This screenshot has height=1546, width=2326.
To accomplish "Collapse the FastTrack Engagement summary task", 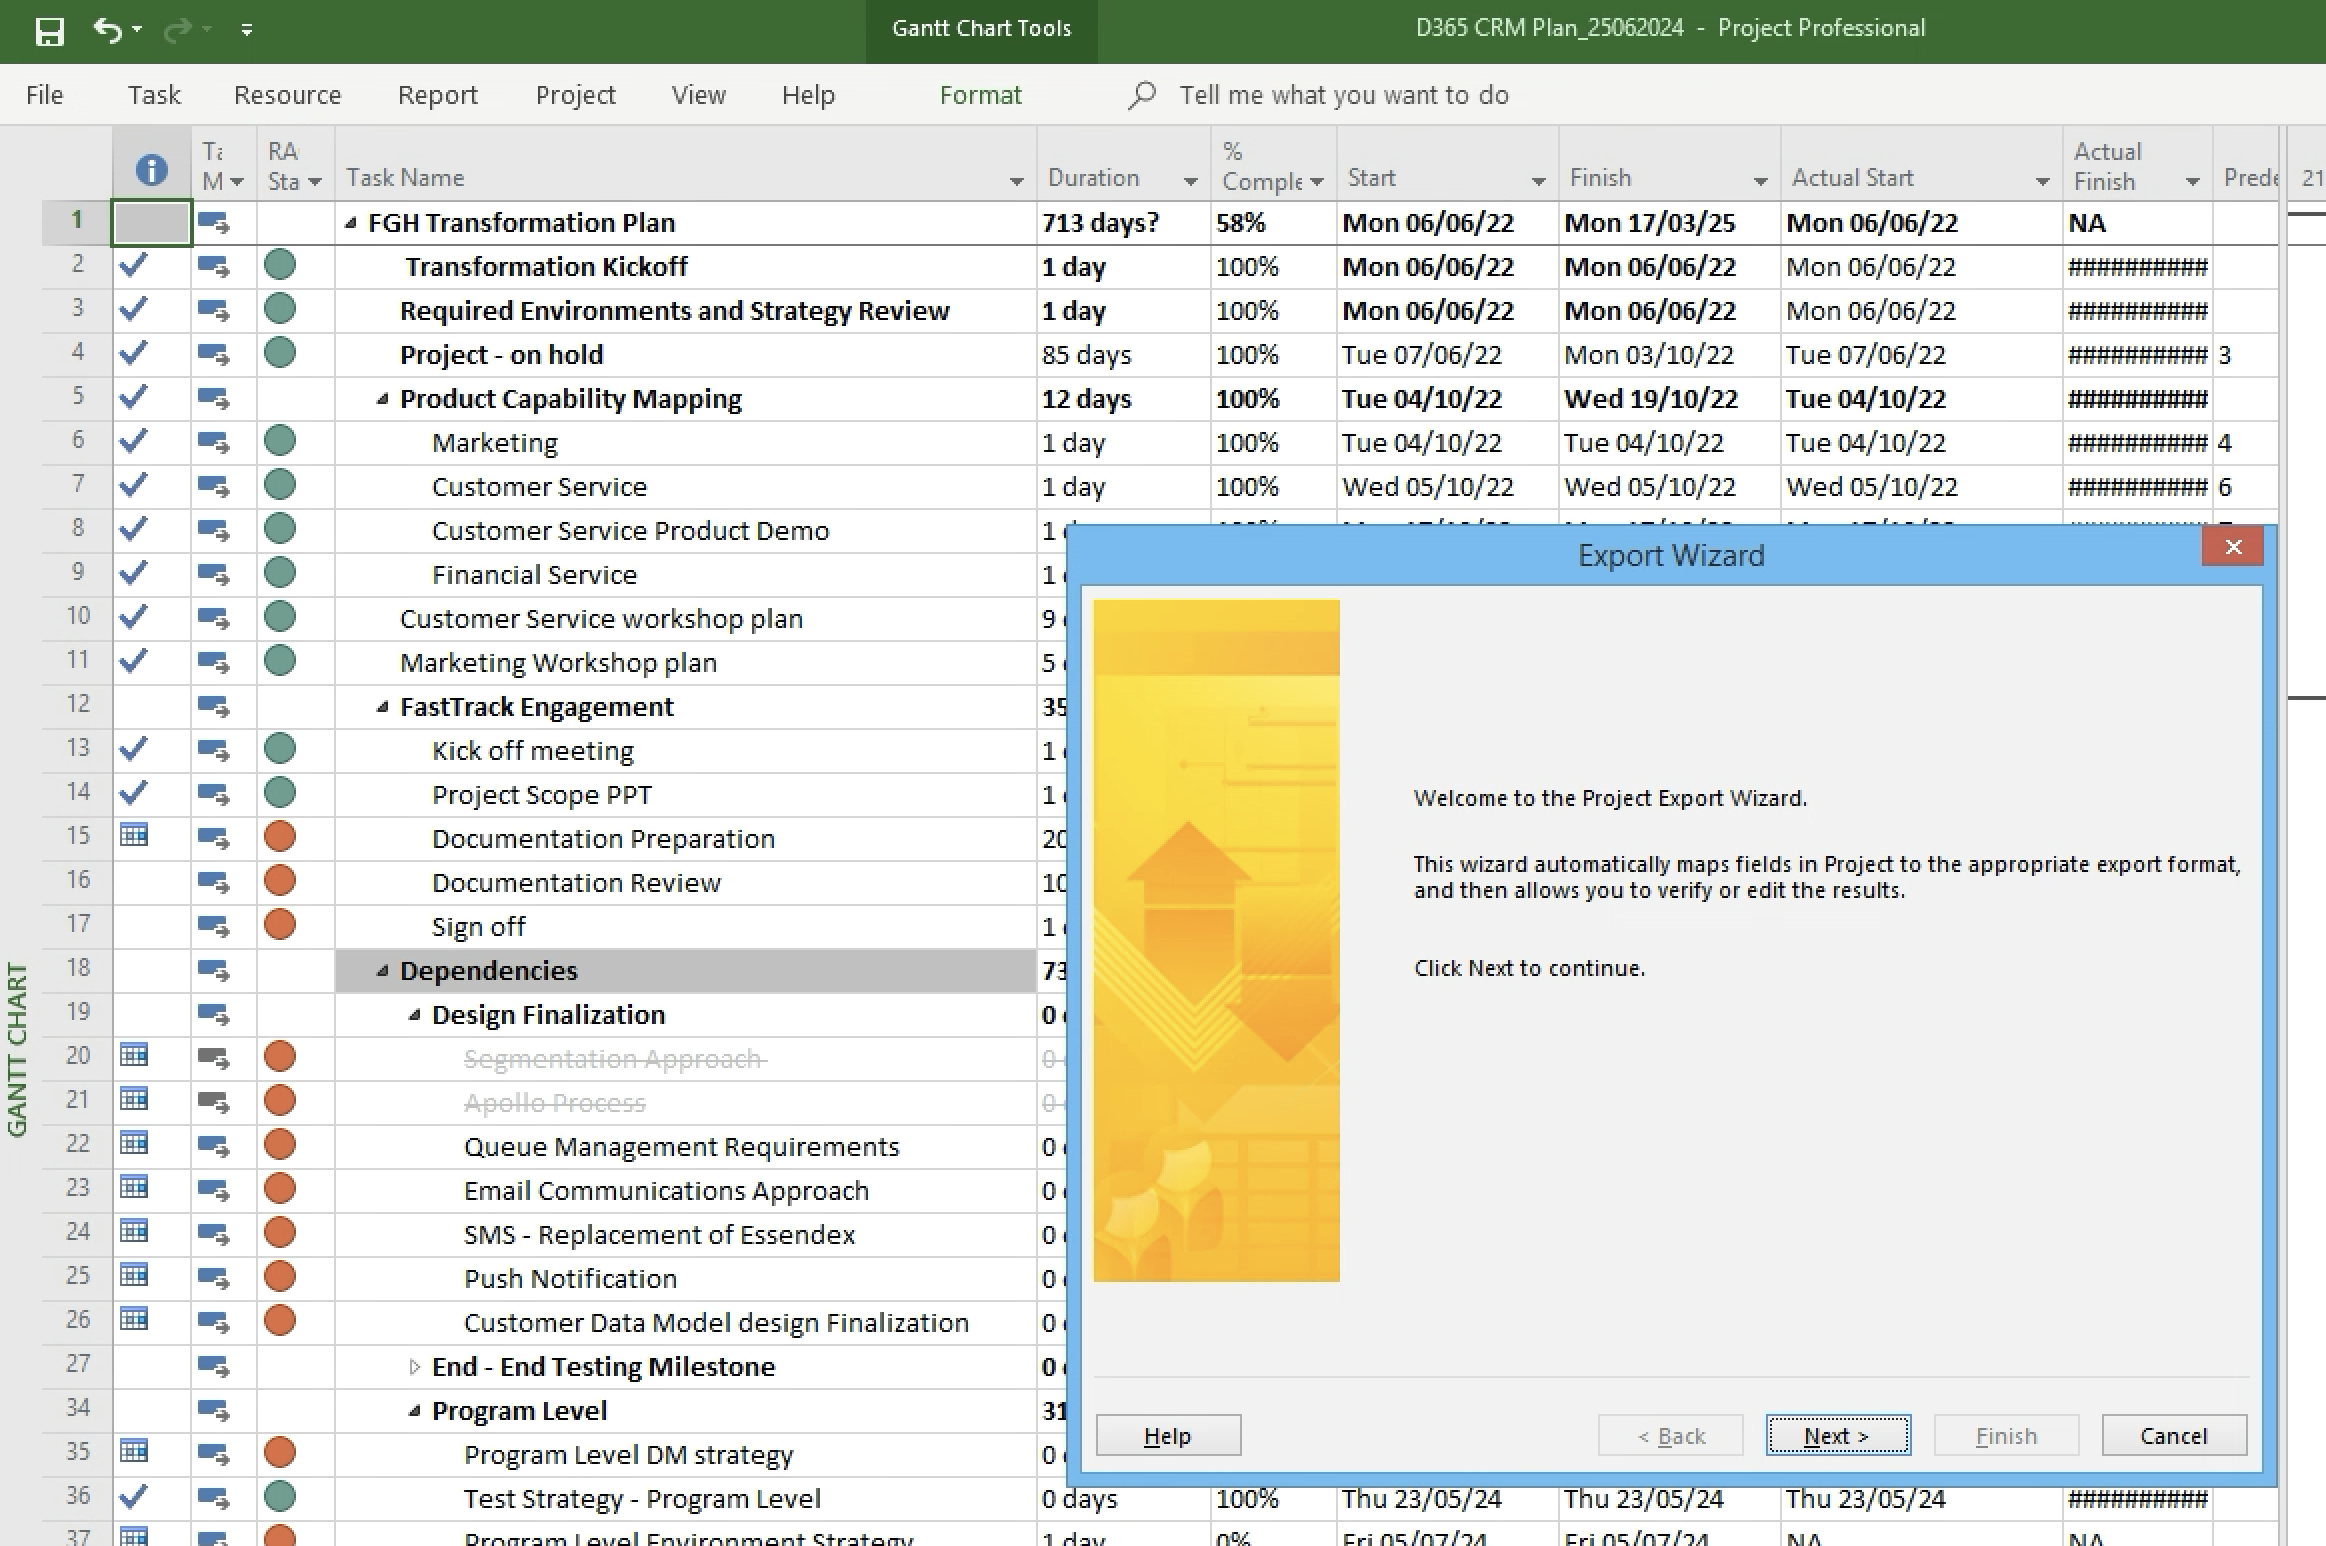I will tap(382, 707).
